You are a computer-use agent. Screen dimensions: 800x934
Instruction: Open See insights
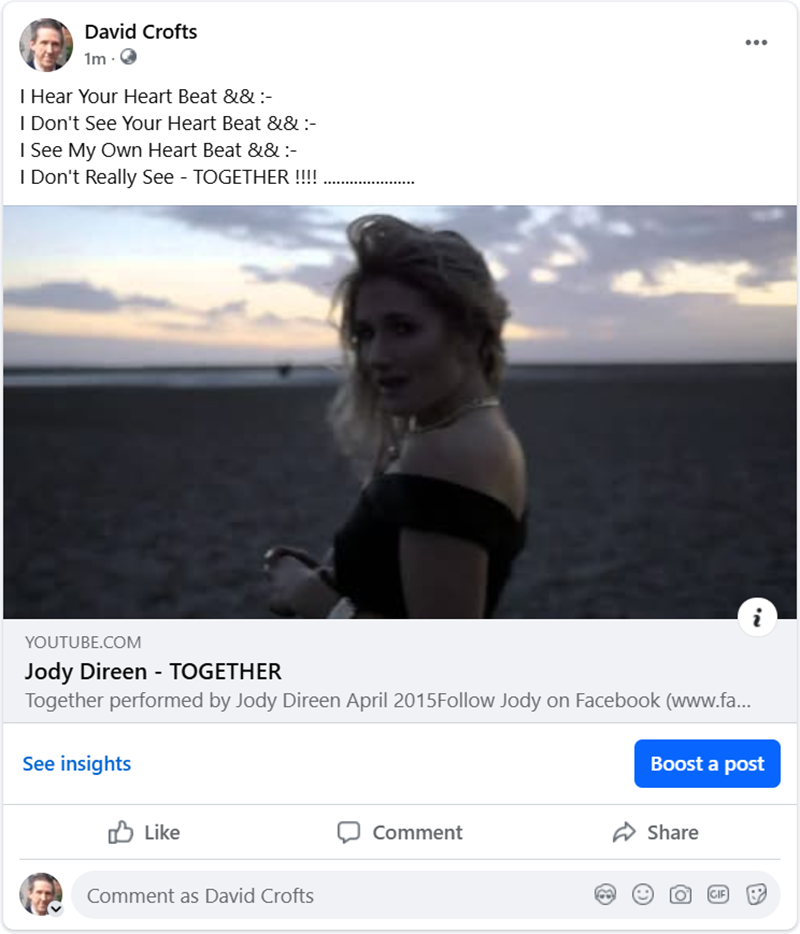tap(77, 764)
